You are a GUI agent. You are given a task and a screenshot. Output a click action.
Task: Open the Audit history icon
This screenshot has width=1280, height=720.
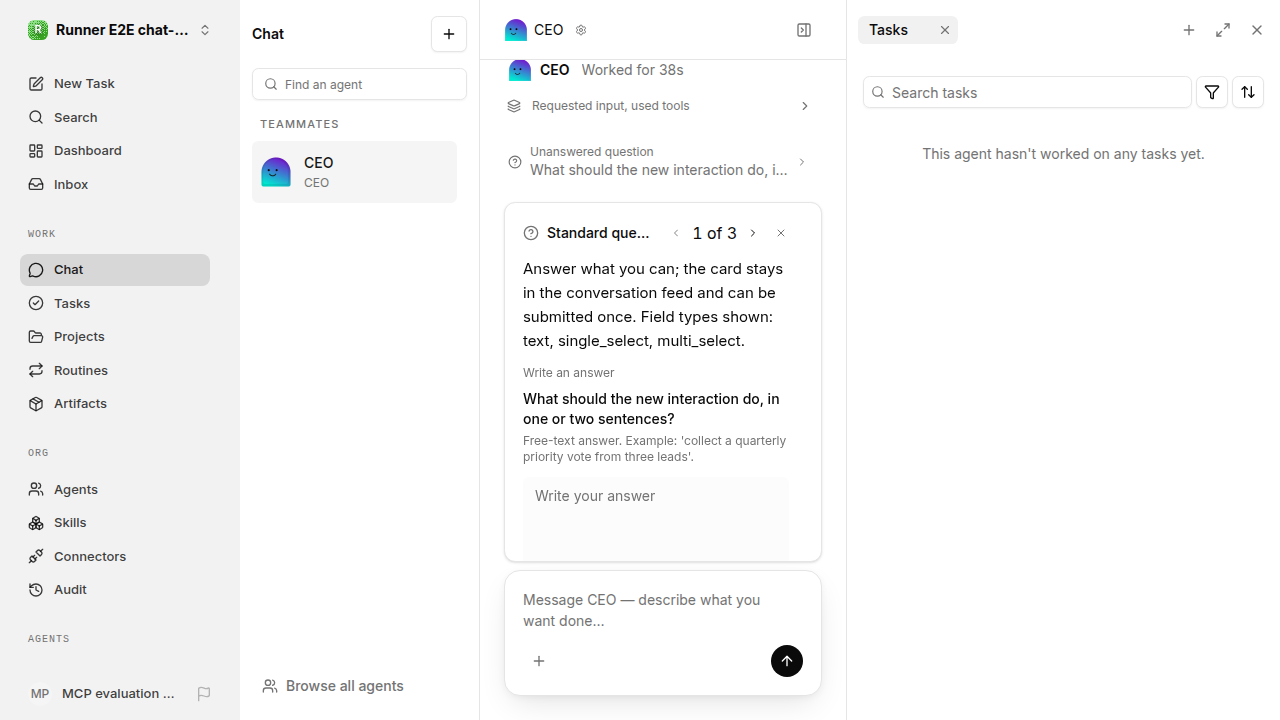(x=36, y=589)
